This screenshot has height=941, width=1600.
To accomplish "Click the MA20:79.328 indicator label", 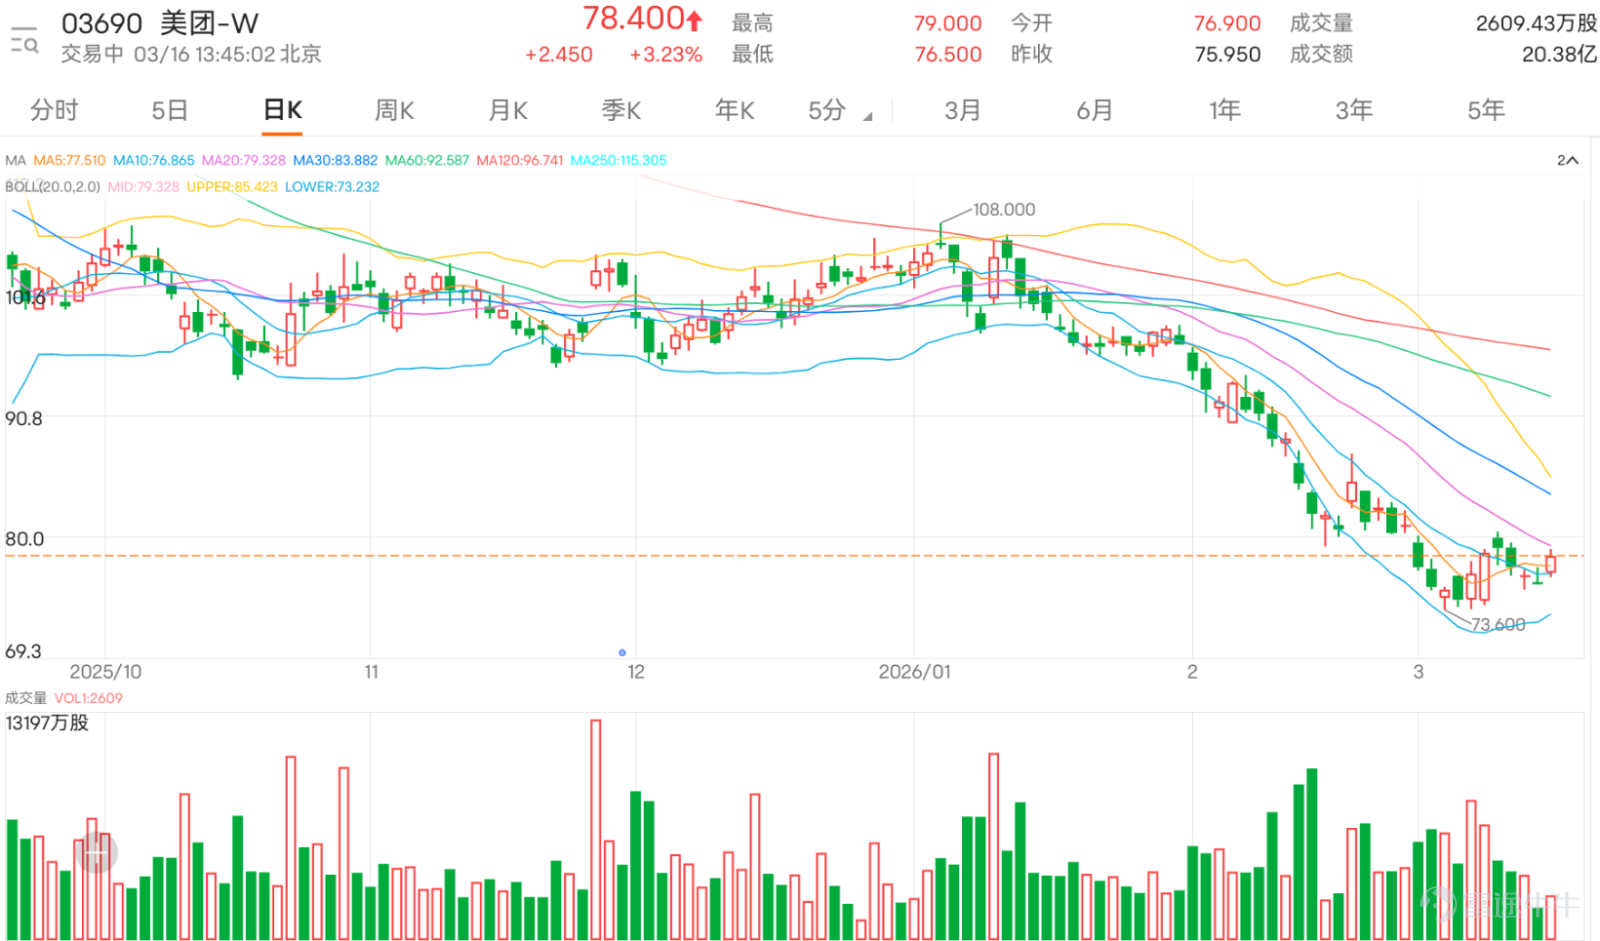I will [244, 160].
